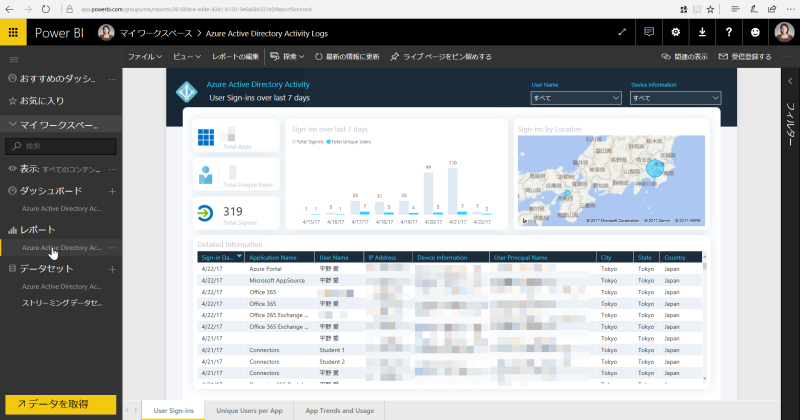This screenshot has height=420, width=800.
Task: Open the Azure Active Directory dashboard under ダッシュボード
Action: (62, 209)
